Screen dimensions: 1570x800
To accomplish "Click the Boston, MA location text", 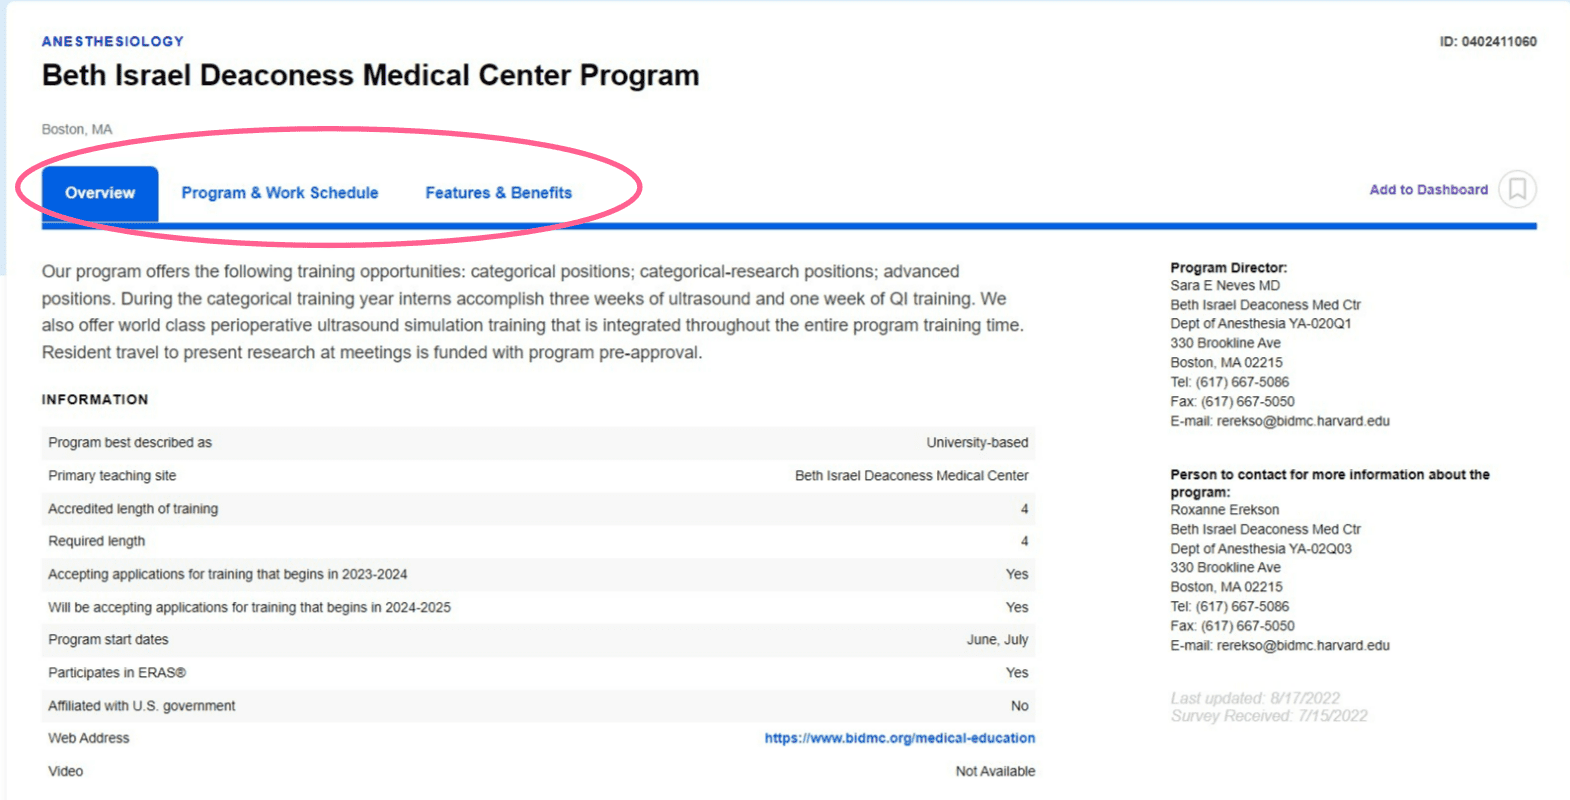I will pos(77,129).
